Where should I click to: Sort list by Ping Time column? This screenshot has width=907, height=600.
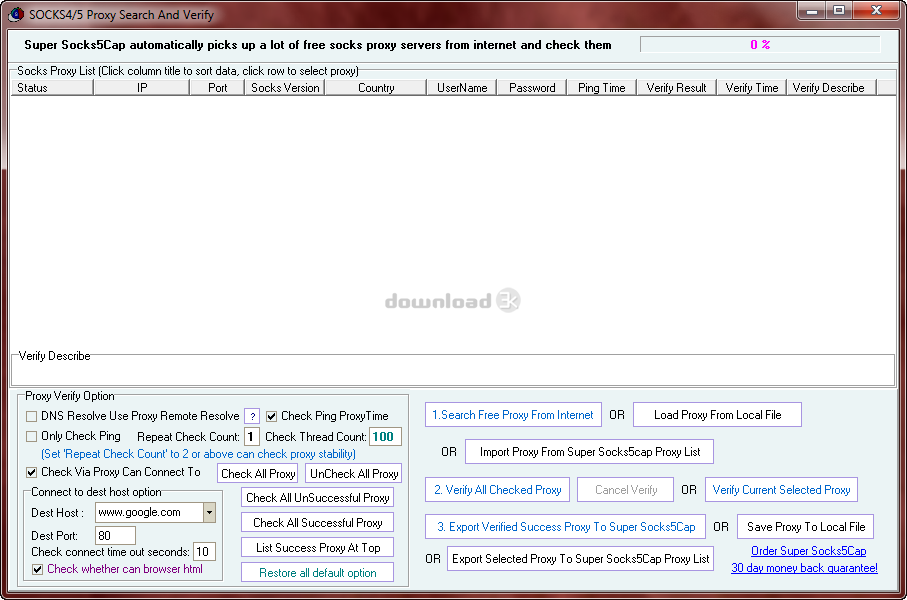coord(602,88)
